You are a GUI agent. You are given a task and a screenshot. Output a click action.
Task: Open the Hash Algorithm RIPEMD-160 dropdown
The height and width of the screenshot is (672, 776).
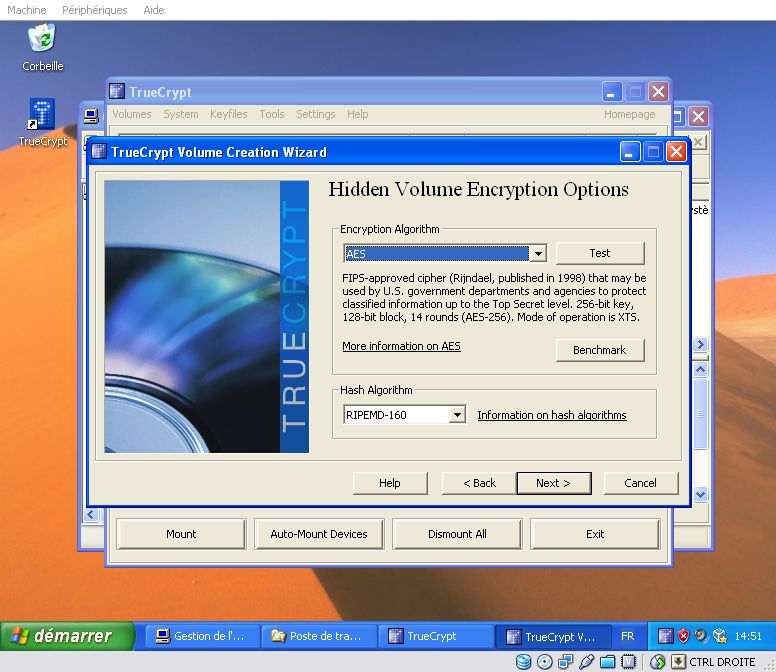(x=457, y=415)
